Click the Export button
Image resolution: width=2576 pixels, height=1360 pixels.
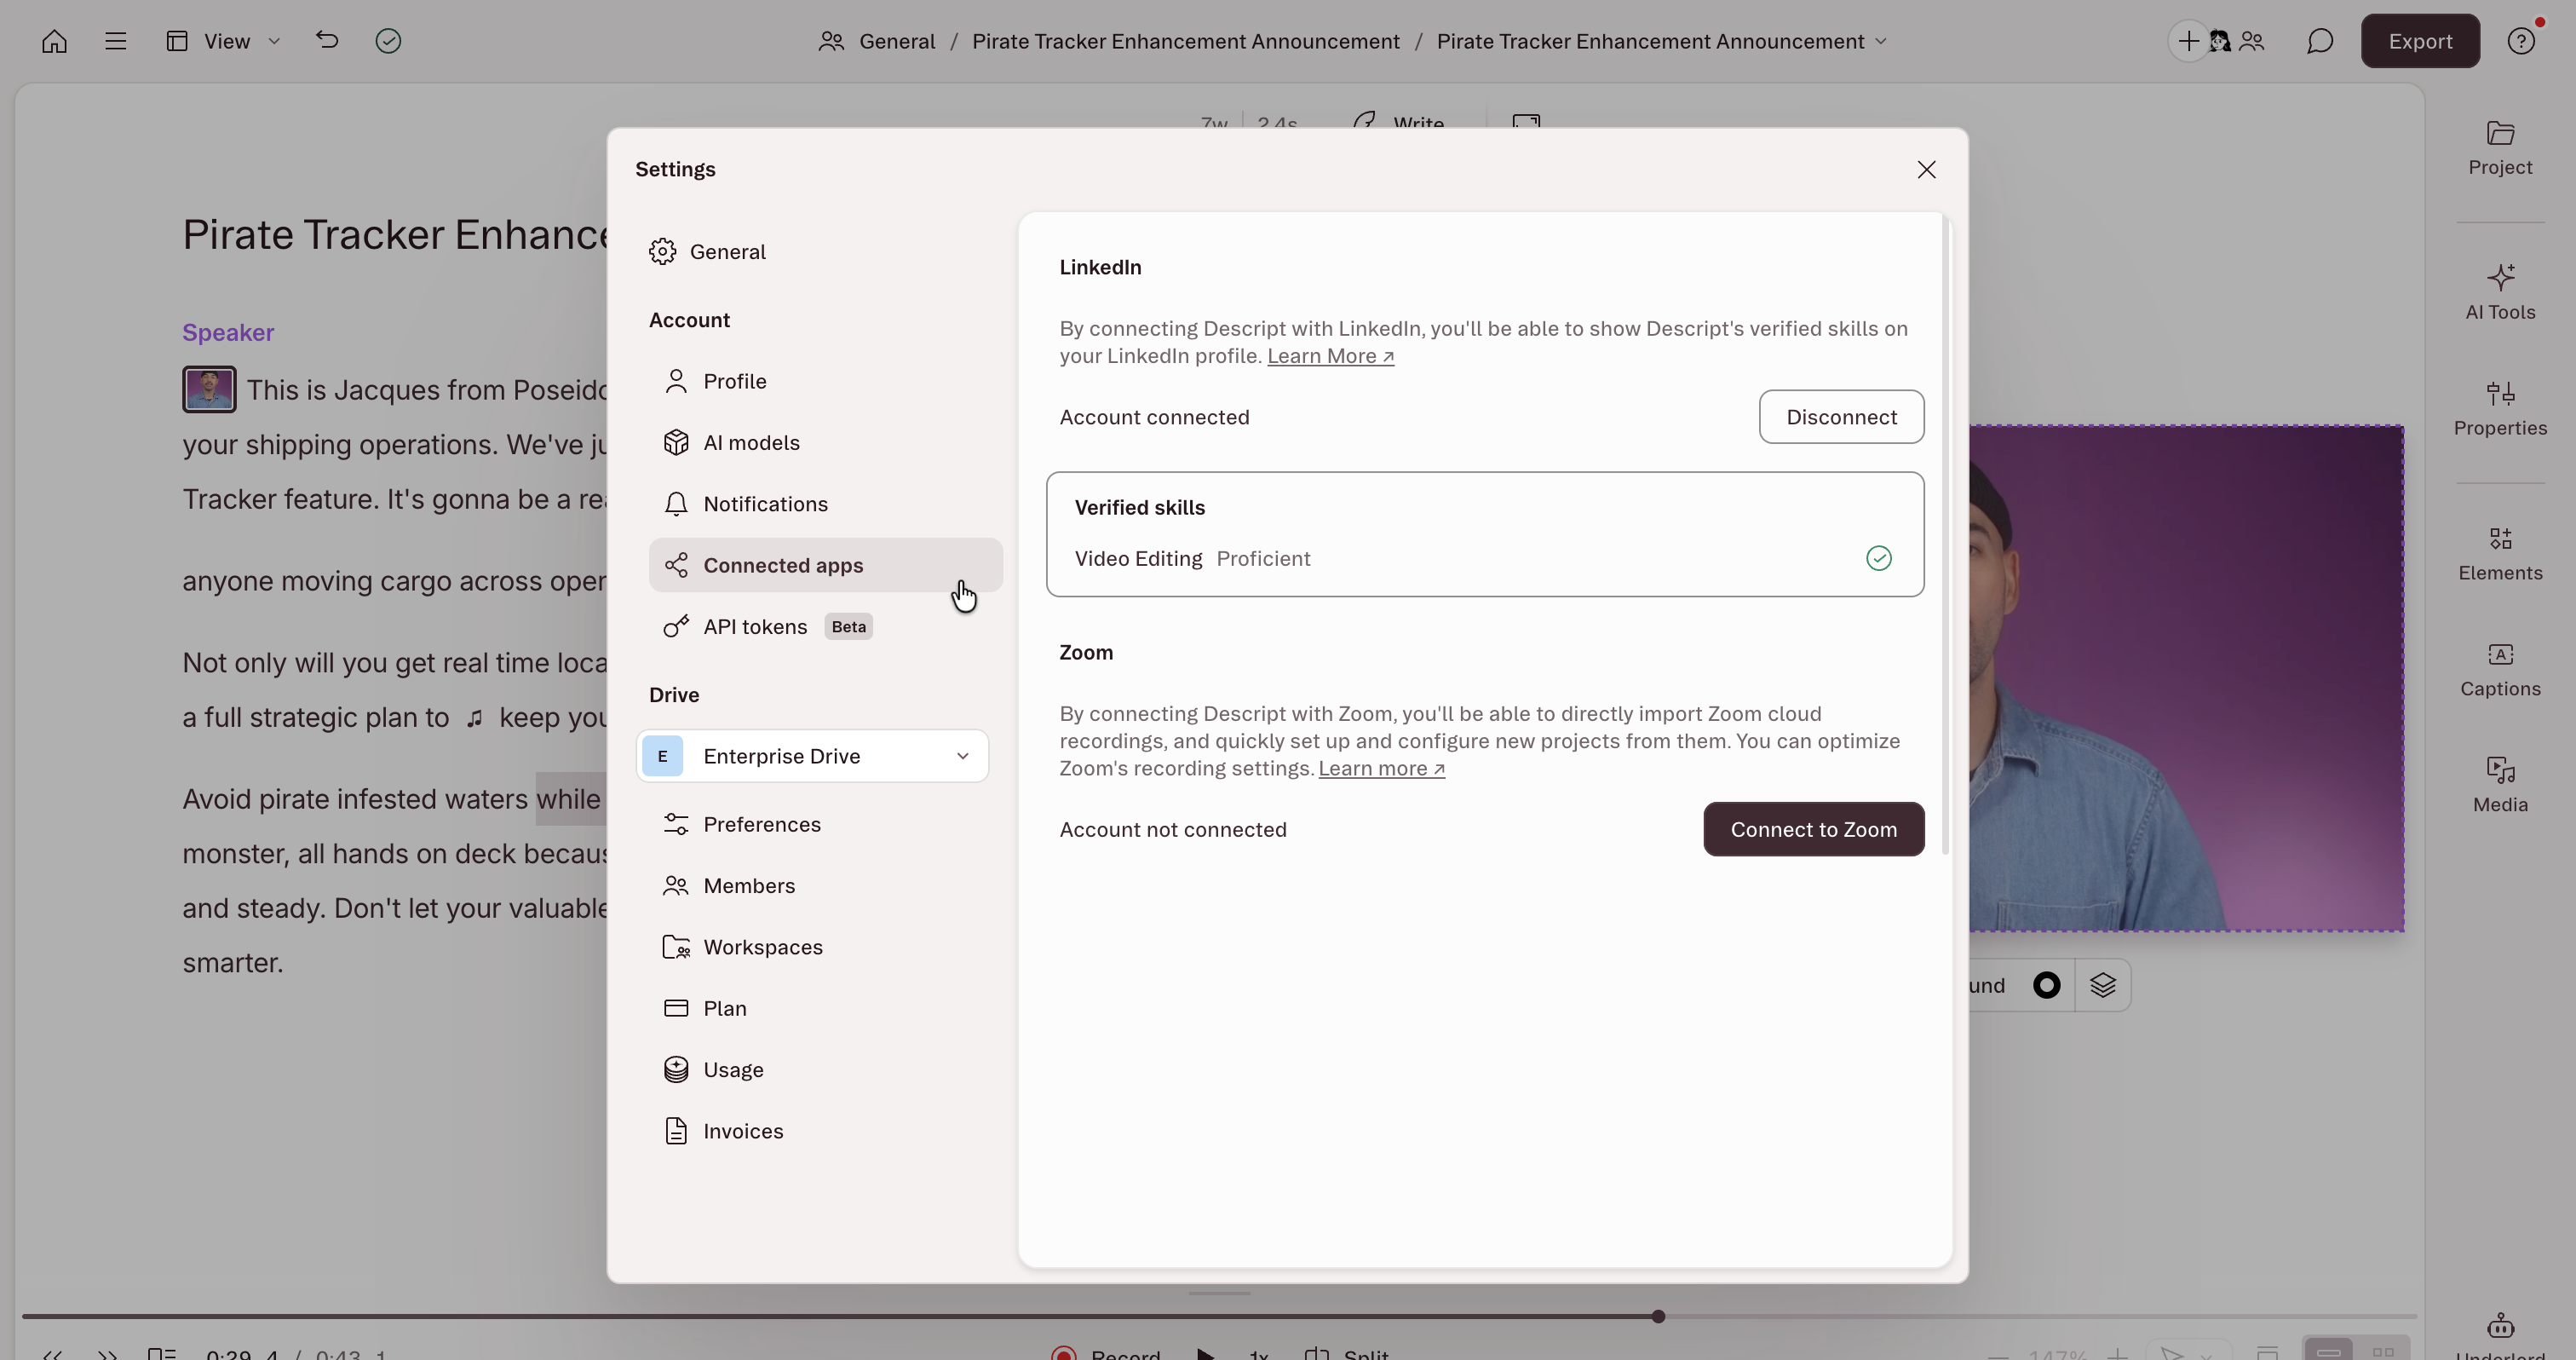[x=2420, y=41]
